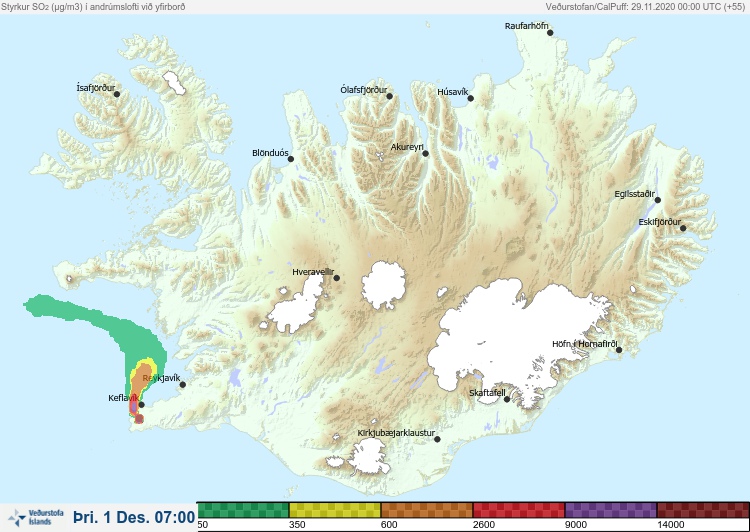Select the red 2600 legend swatch
Viewport: 750px width, 532px height.
[x=518, y=510]
